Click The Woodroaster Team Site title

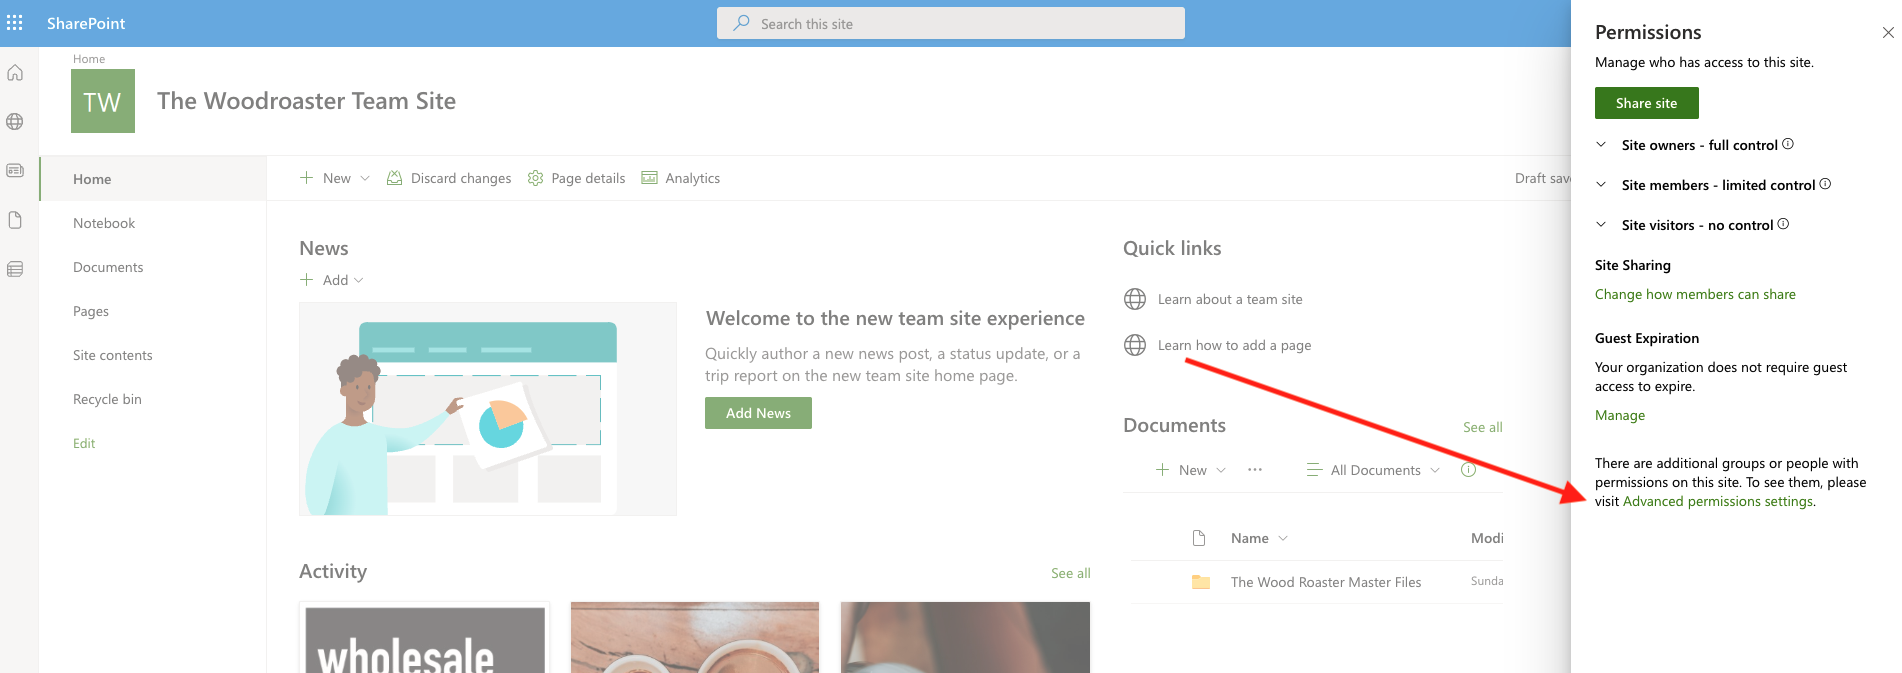(x=306, y=101)
